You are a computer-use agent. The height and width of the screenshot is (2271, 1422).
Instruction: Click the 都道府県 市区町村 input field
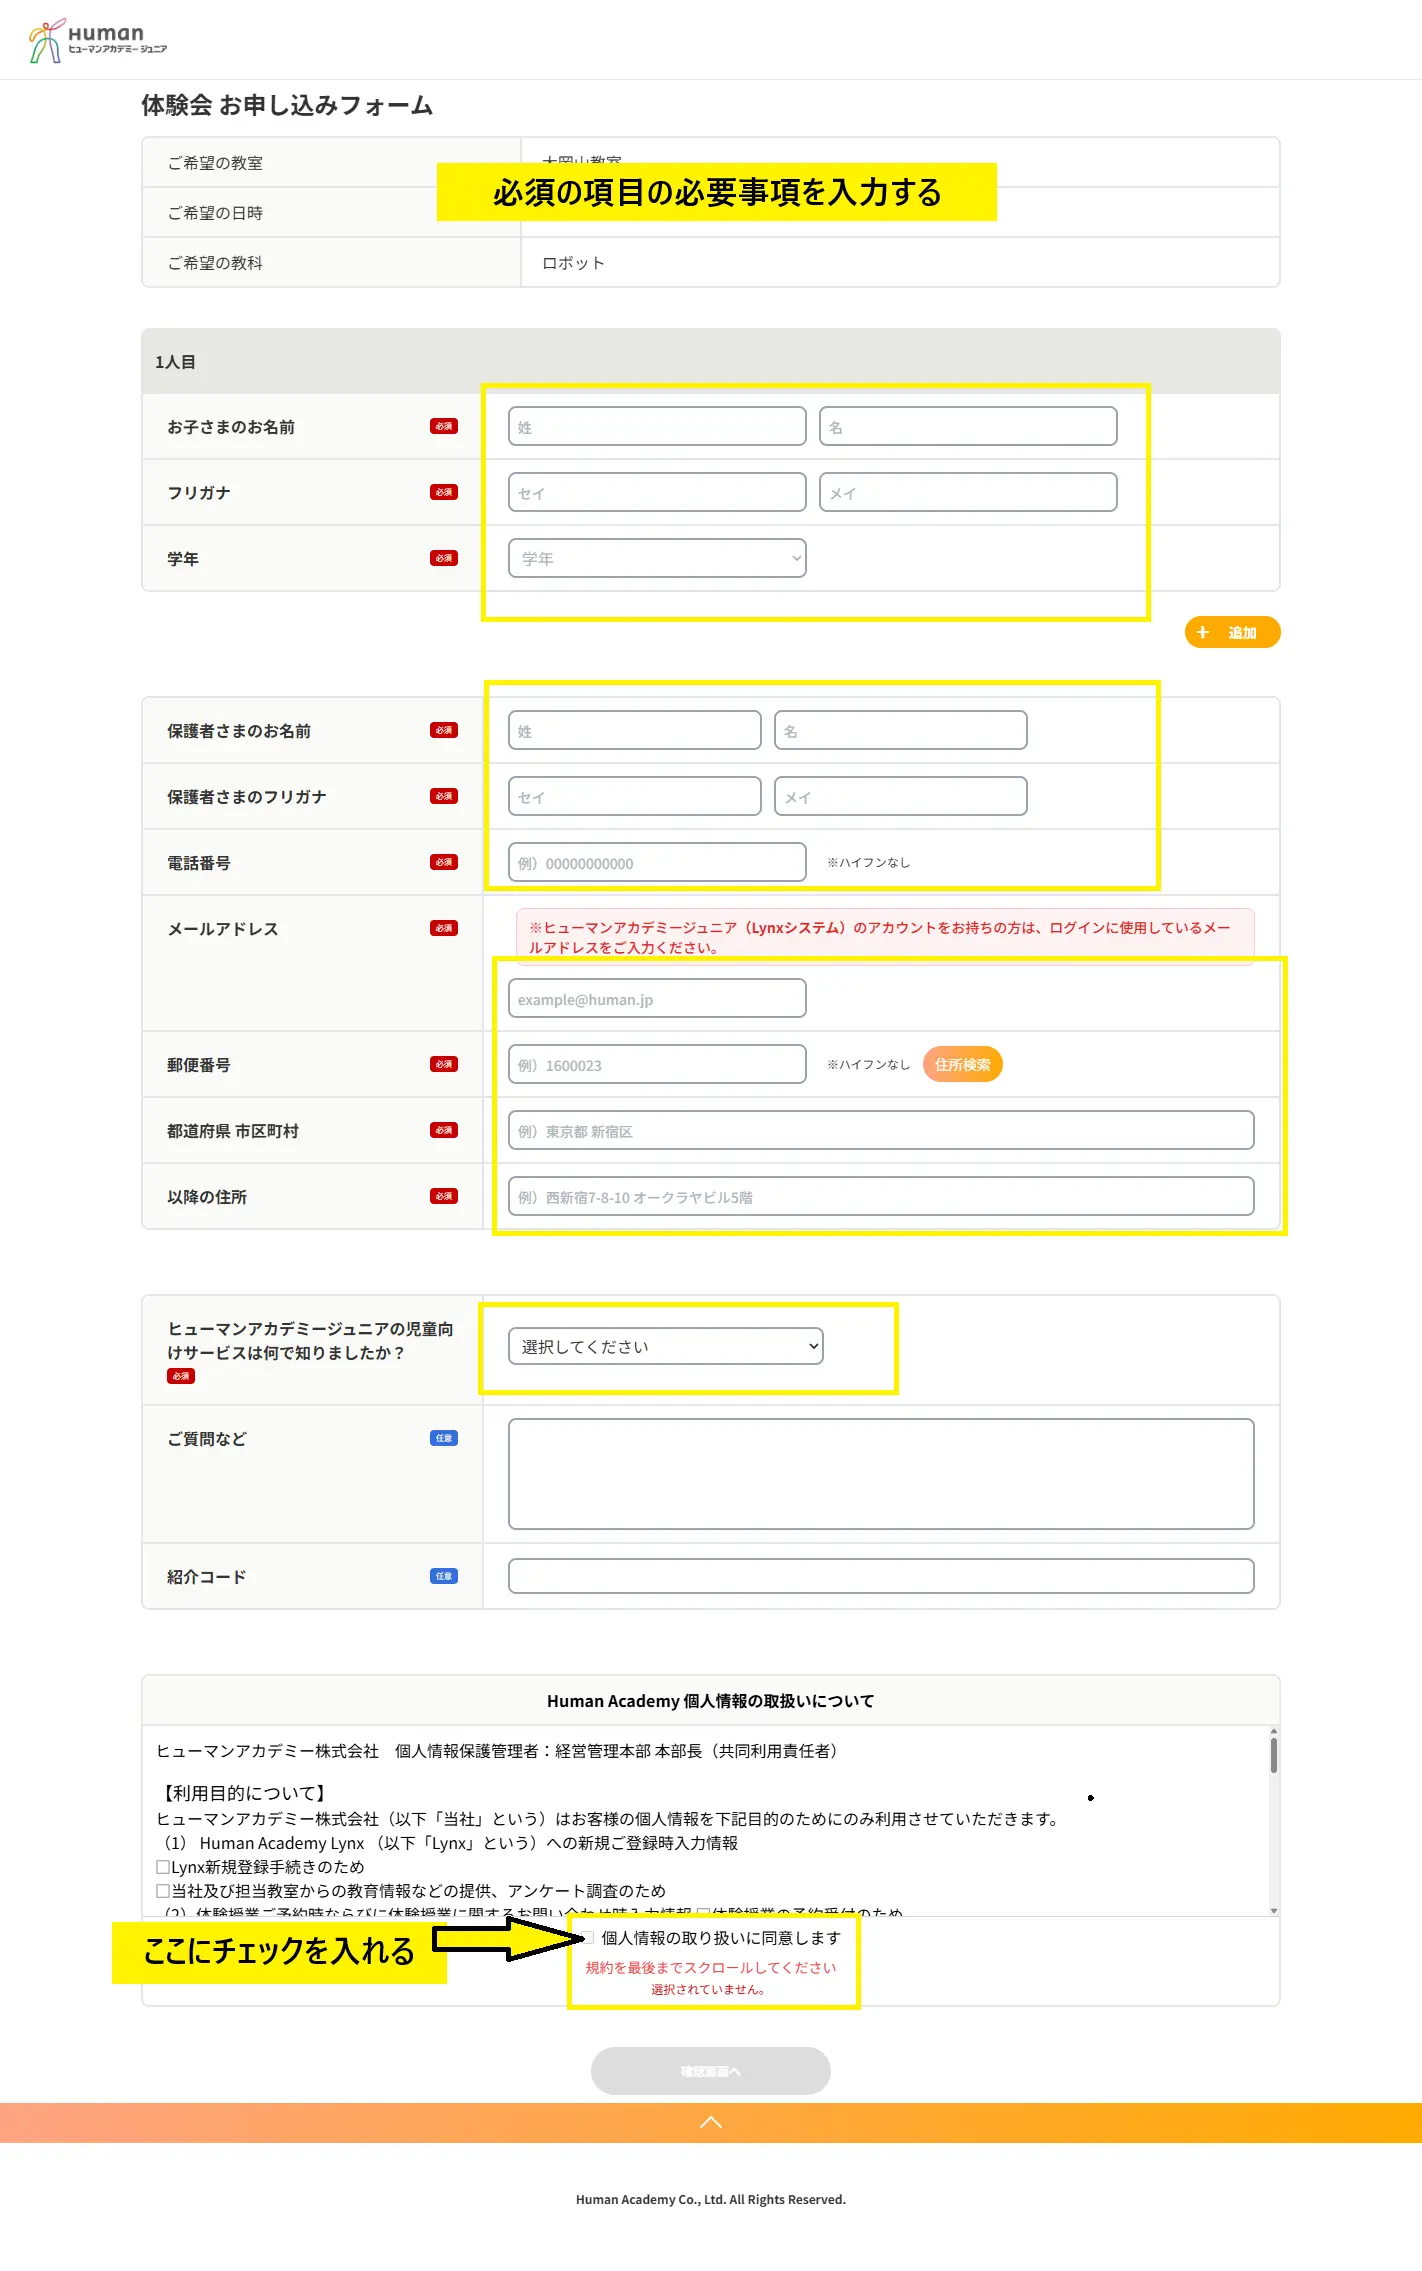pos(880,1130)
